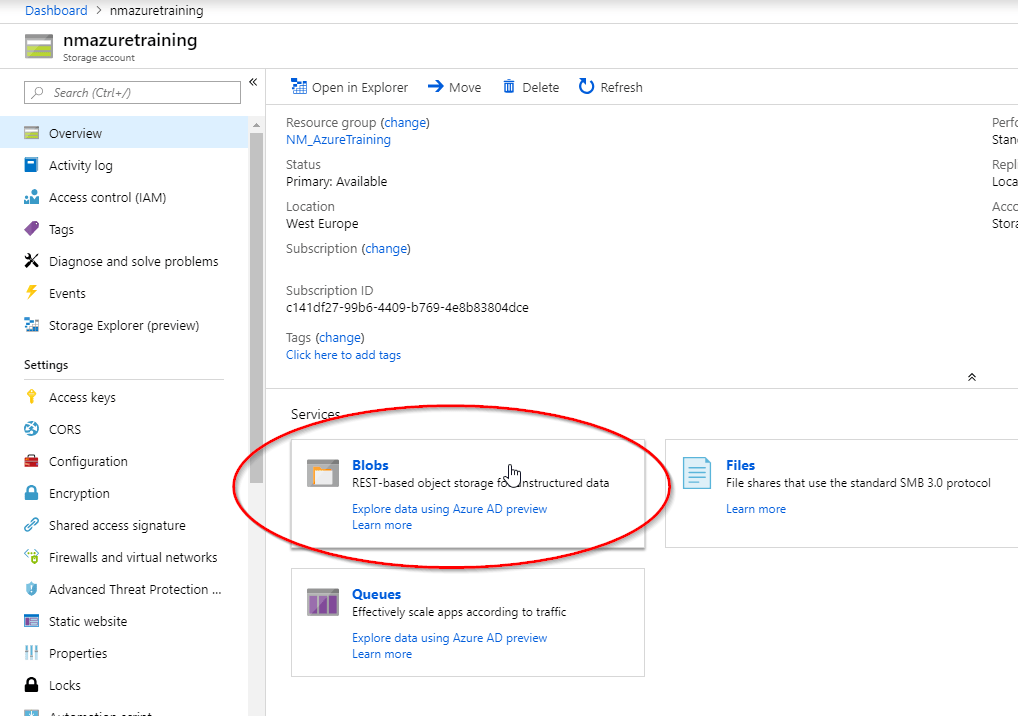Open Firewalls and virtual networks settings

tap(132, 557)
